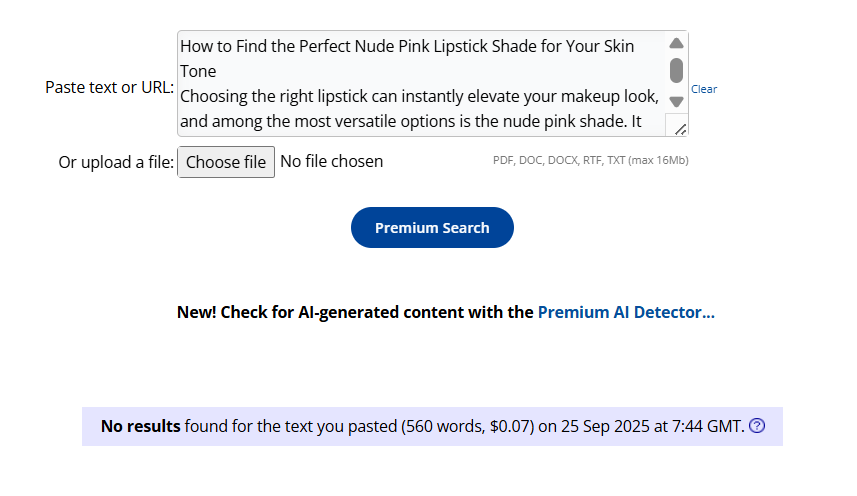Click the textarea resize handle corner
857x496 pixels.
678,126
